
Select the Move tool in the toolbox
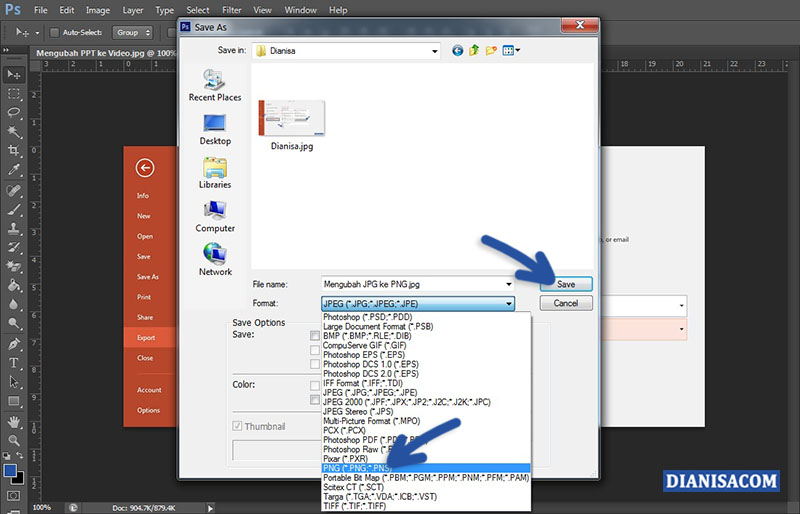tap(14, 75)
